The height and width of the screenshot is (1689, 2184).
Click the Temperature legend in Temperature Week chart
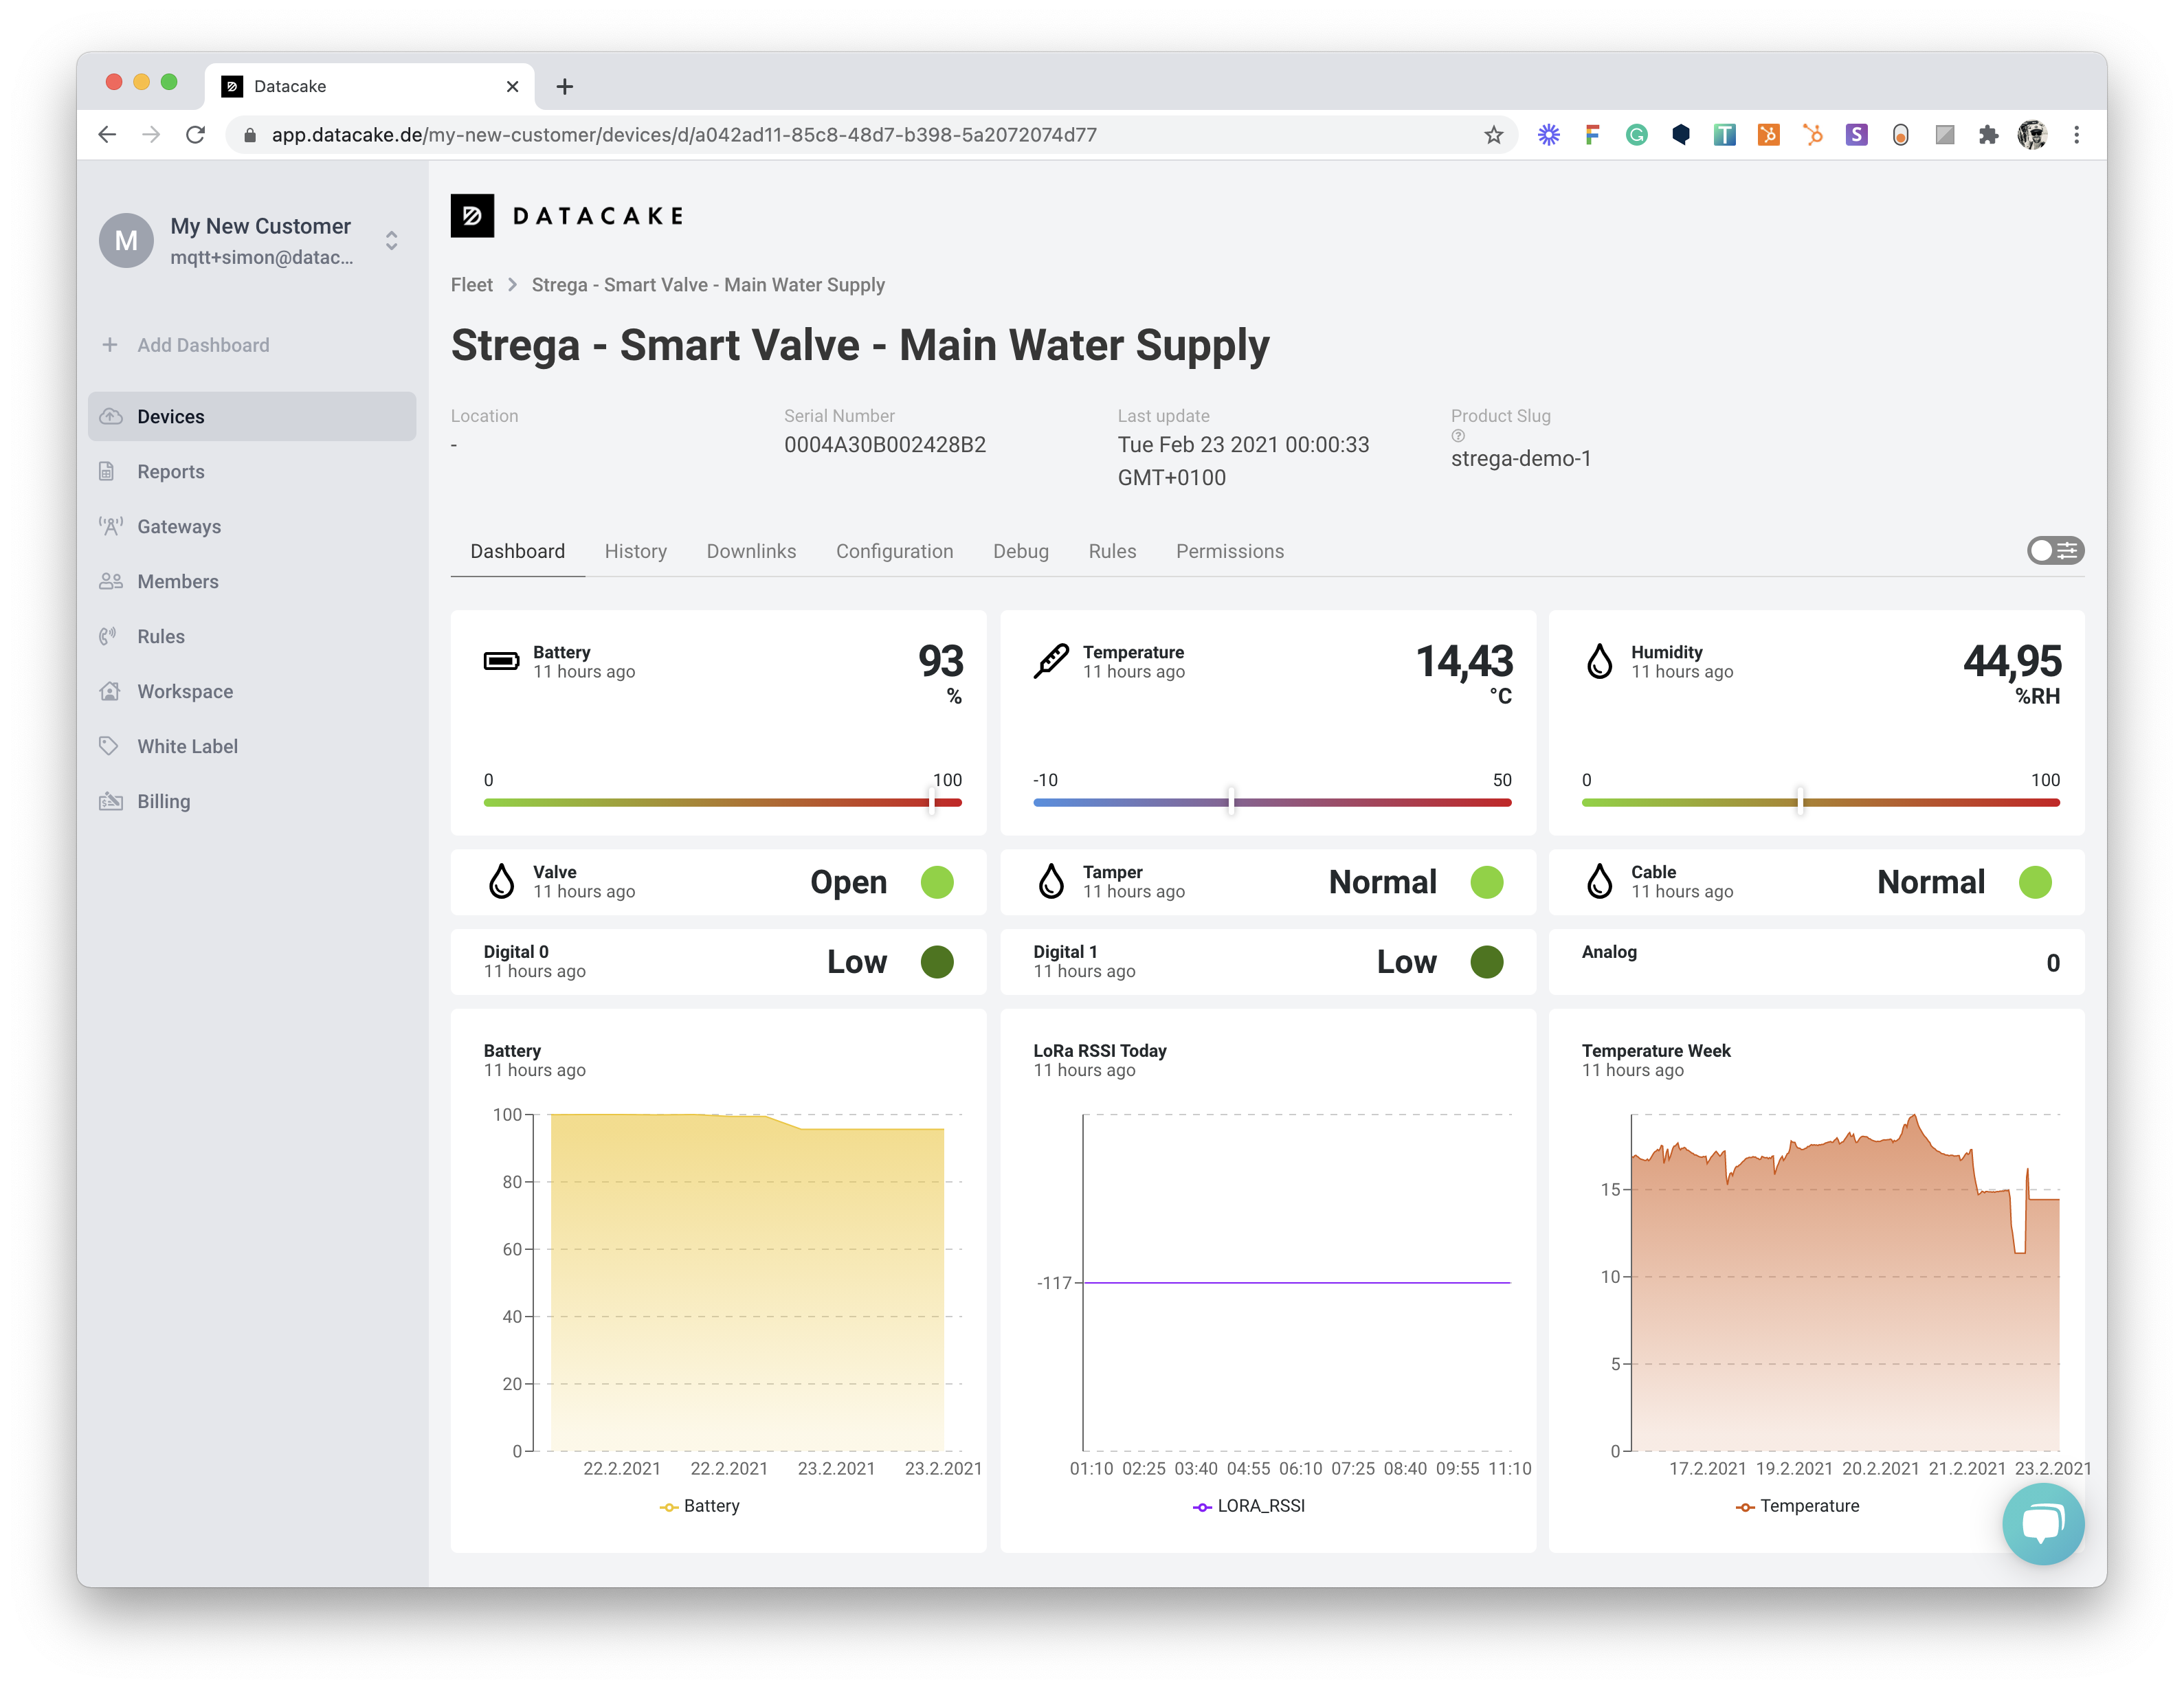pos(1797,1505)
